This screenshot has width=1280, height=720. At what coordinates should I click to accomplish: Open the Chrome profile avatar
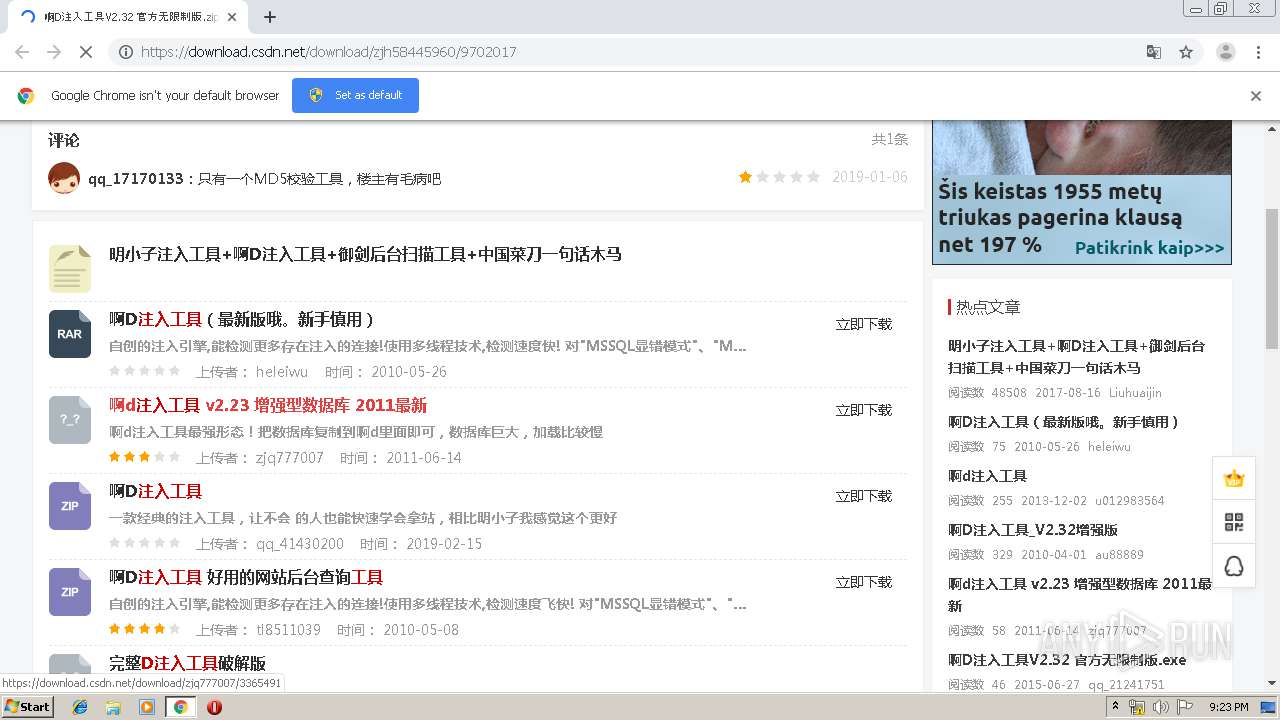pyautogui.click(x=1225, y=52)
